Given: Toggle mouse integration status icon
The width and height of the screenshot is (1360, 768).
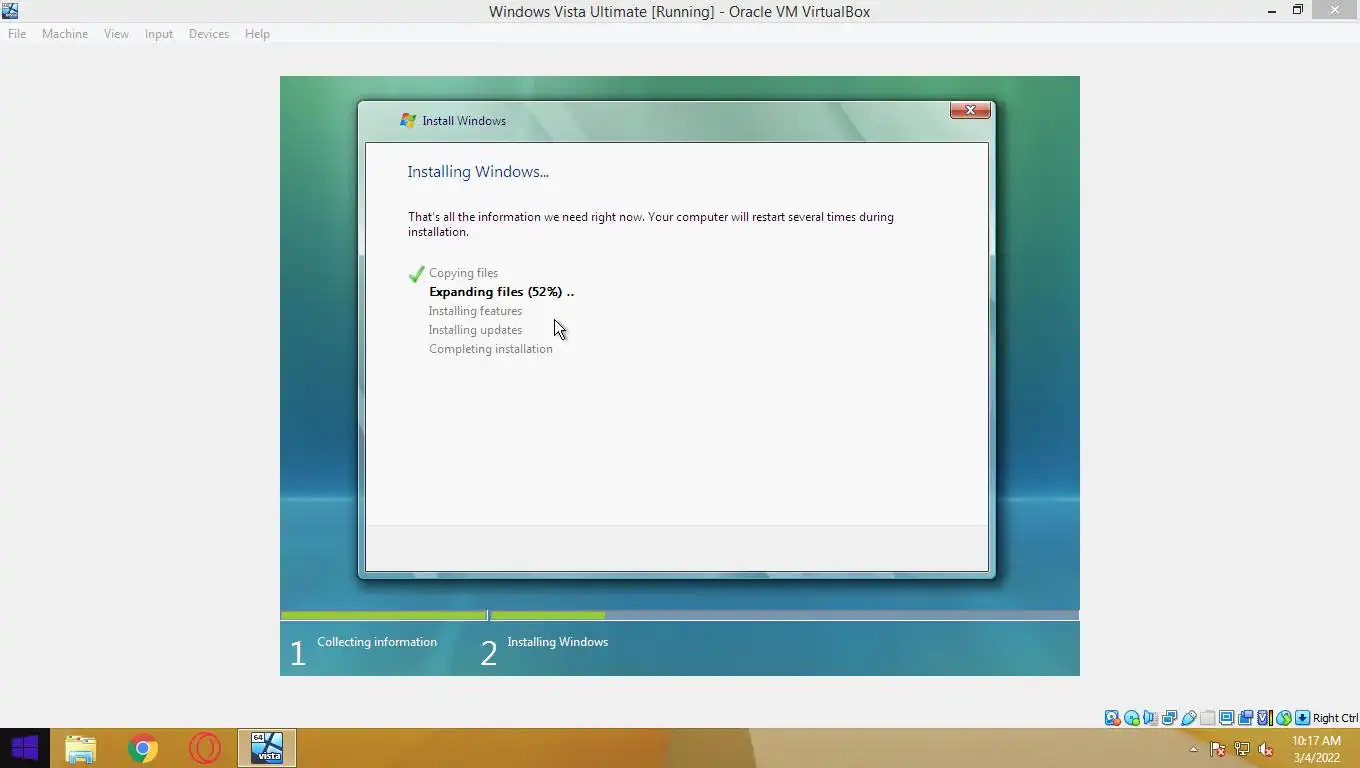Looking at the screenshot, I should point(1283,718).
